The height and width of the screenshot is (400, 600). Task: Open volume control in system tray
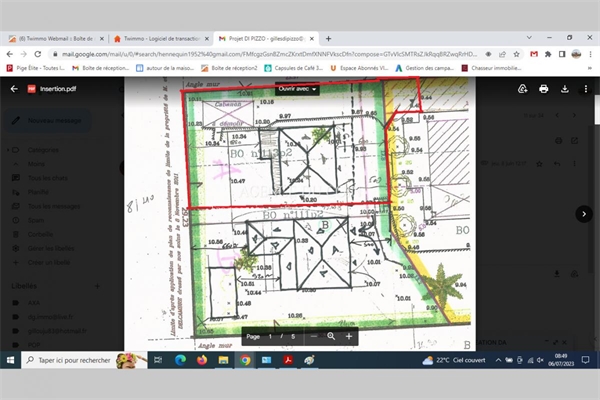pyautogui.click(x=540, y=360)
